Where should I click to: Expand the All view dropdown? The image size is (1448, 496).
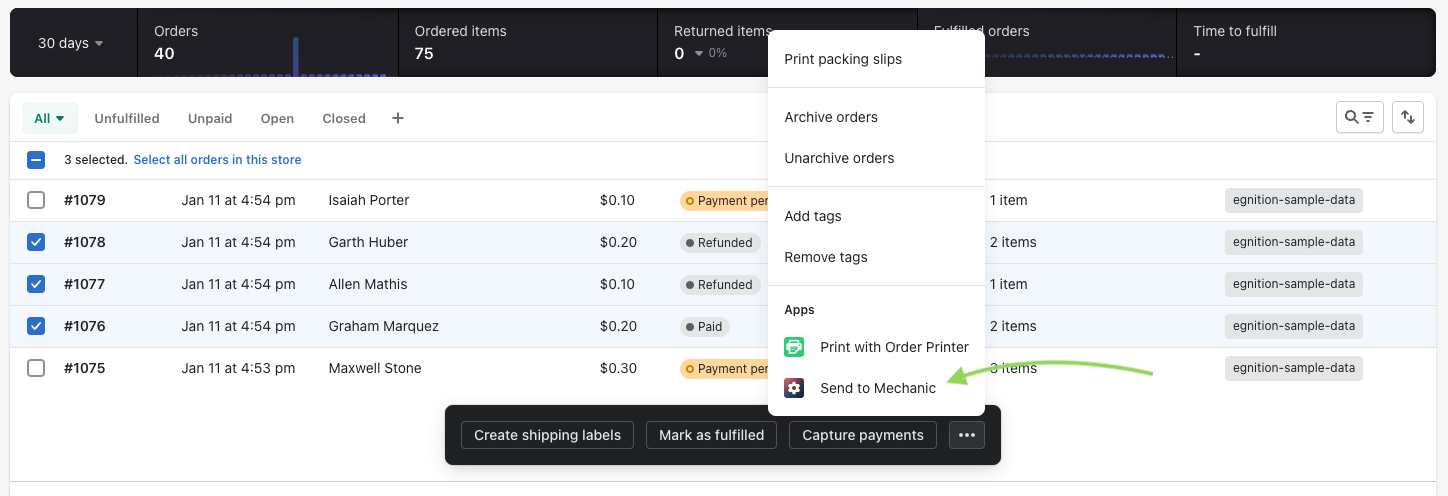pos(49,118)
